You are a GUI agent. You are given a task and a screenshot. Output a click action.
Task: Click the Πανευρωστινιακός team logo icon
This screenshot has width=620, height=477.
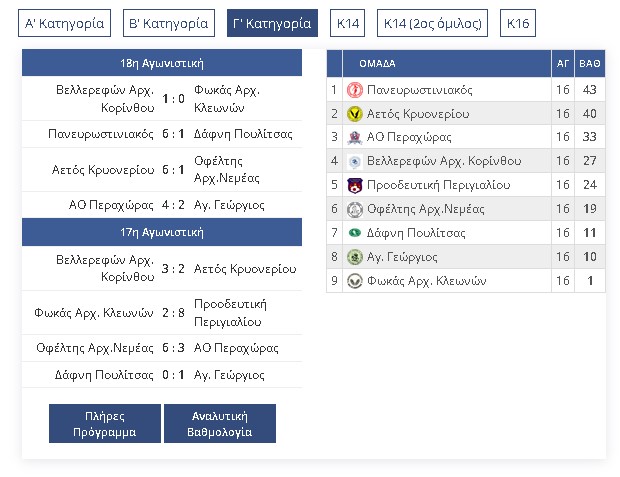[x=354, y=90]
